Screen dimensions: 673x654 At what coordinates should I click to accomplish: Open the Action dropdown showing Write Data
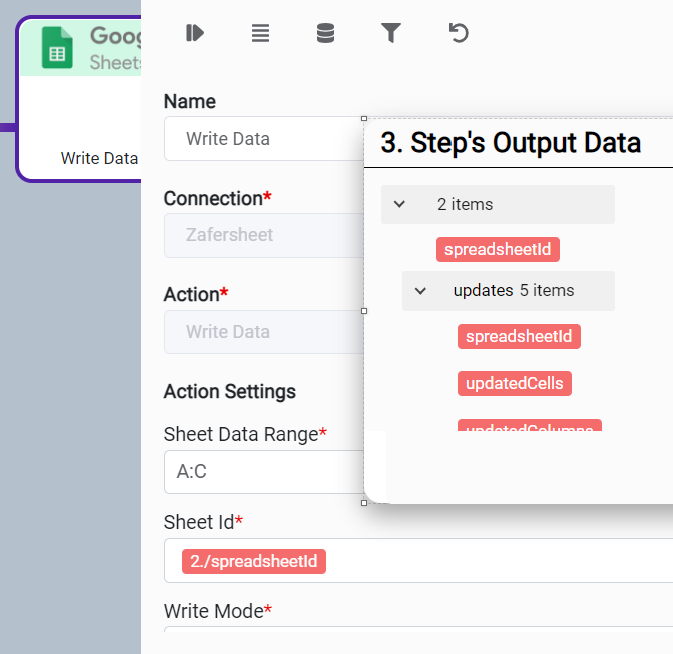click(x=262, y=332)
